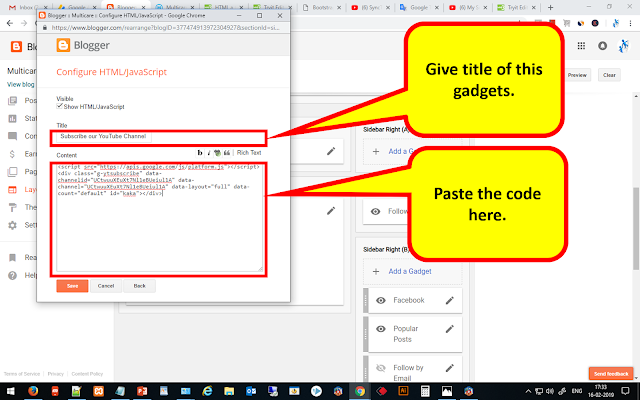640x400 pixels.
Task: Open the notifications icon in the Blogger header
Action: [602, 46]
